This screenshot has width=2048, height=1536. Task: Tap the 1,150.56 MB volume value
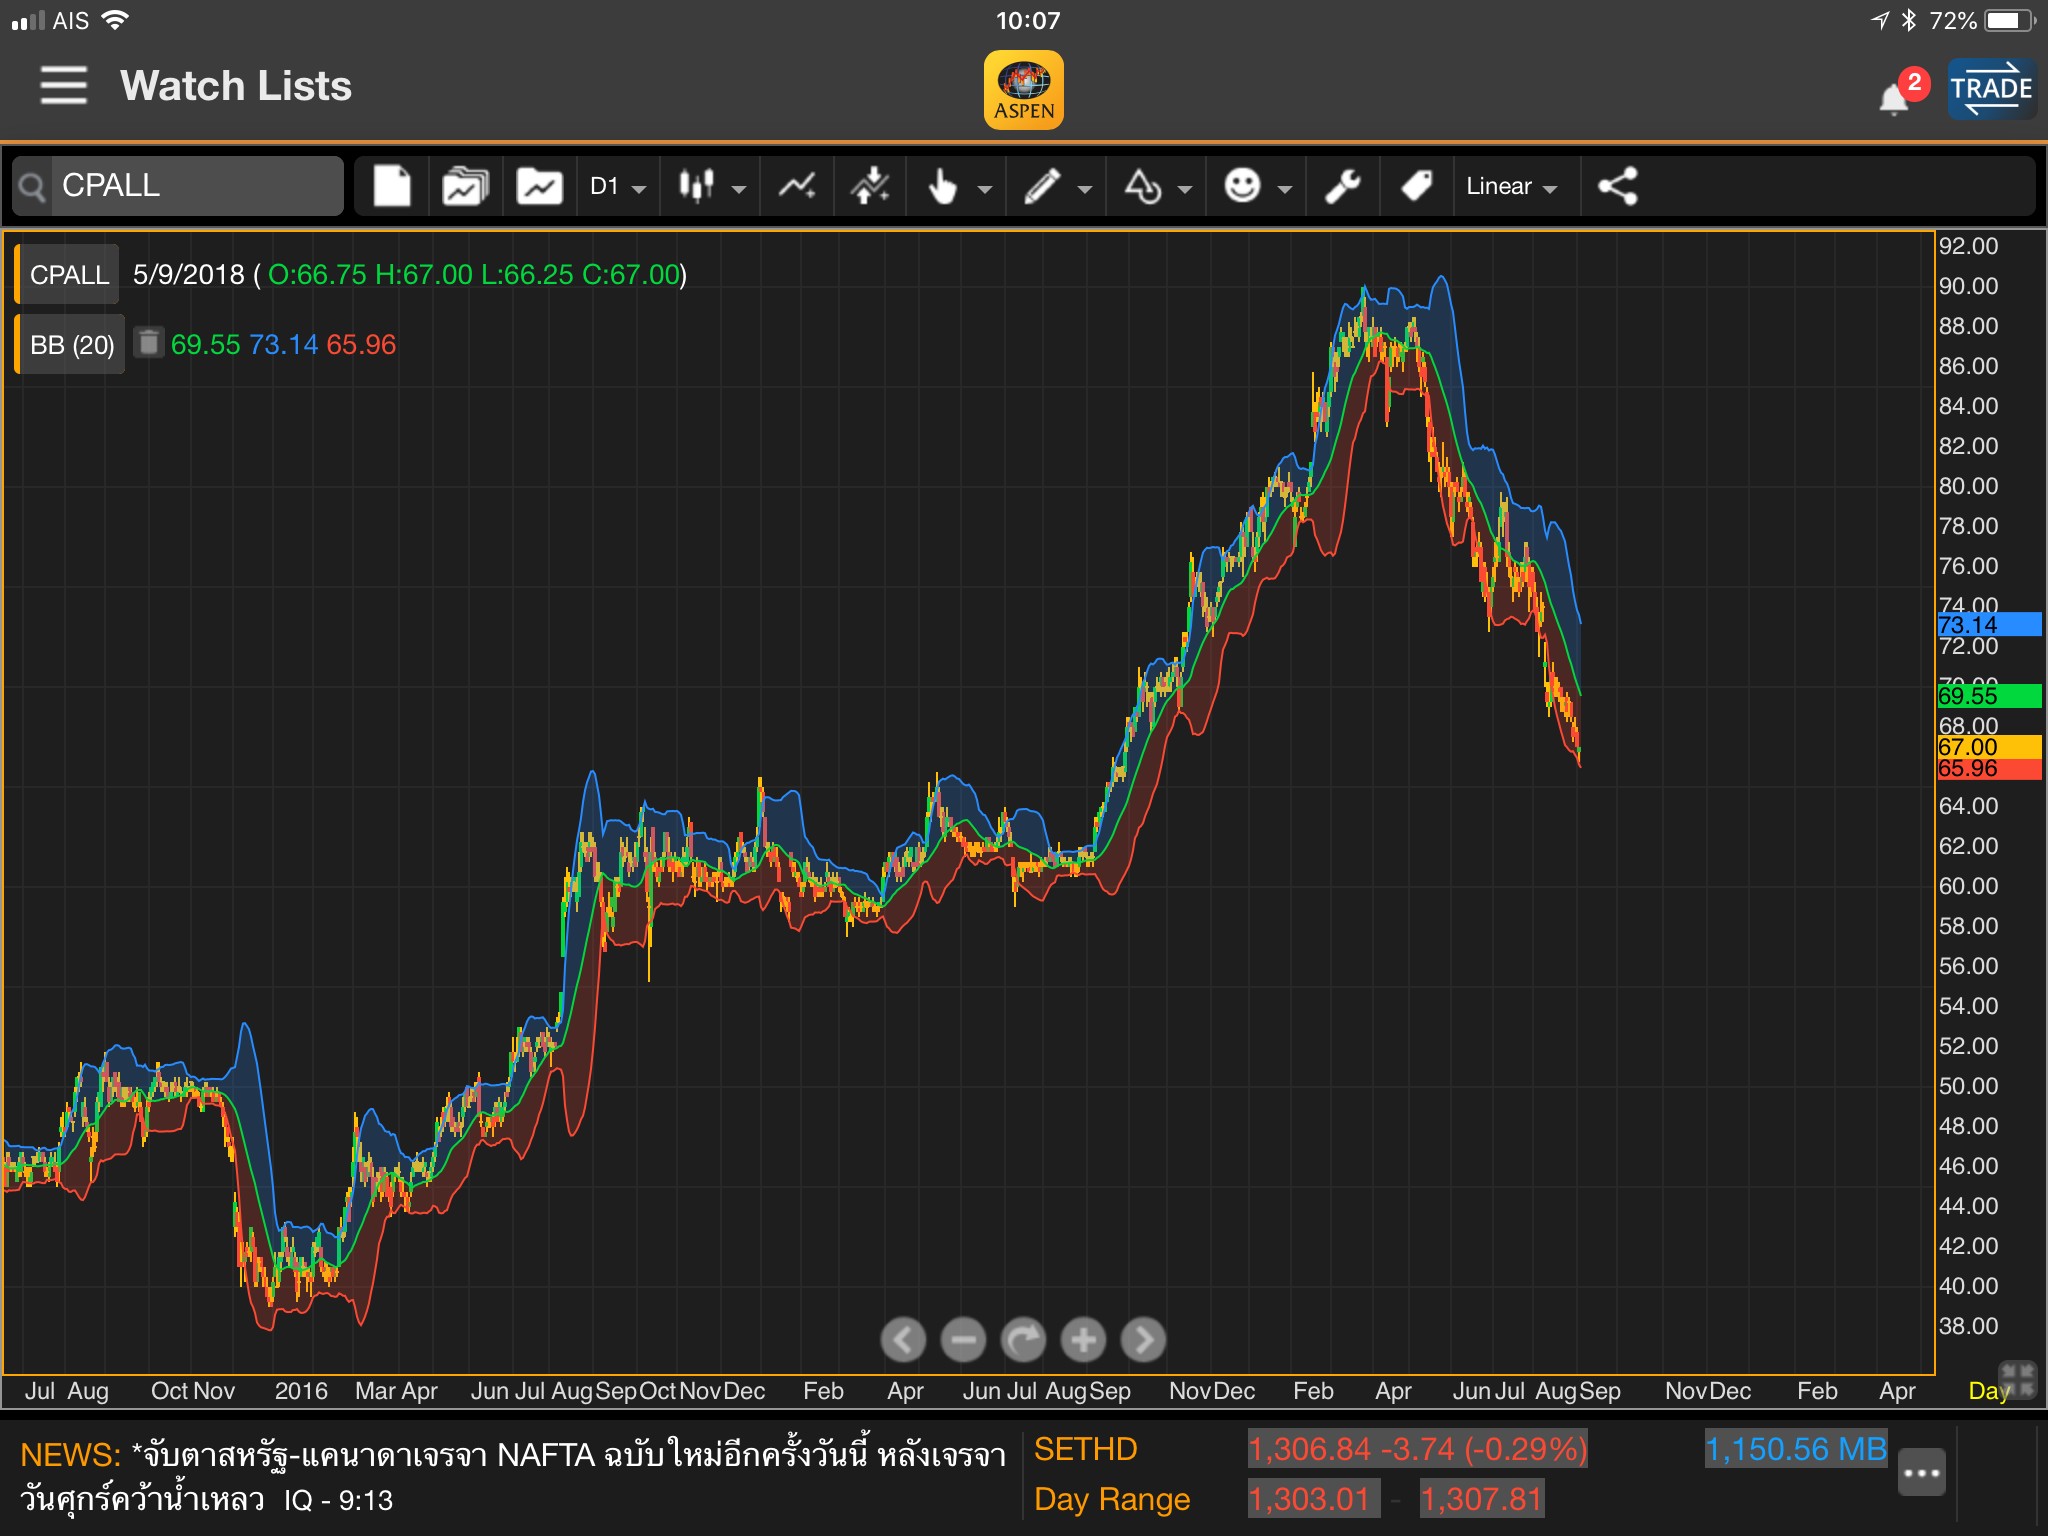(x=1796, y=1449)
